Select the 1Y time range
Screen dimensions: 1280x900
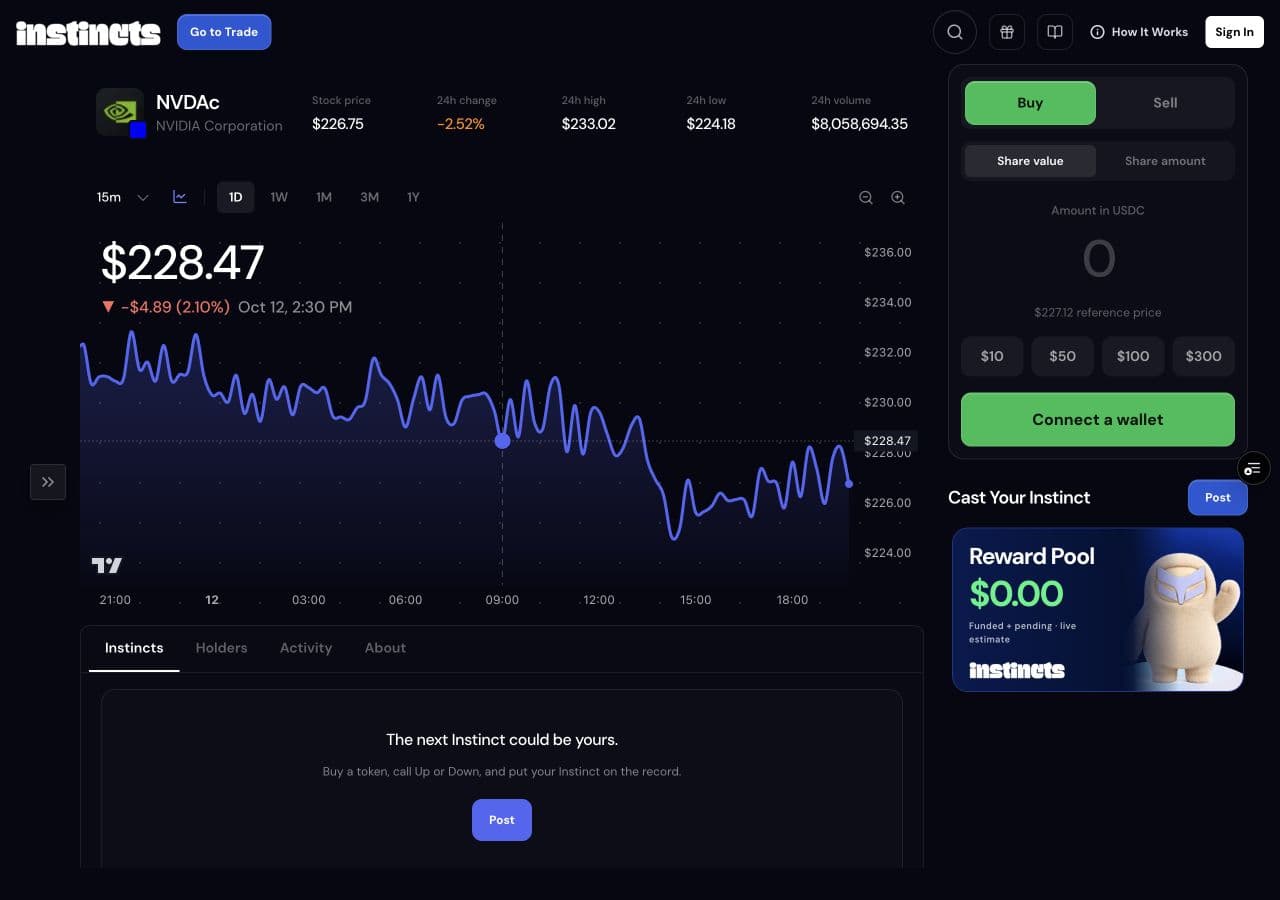[x=413, y=197]
